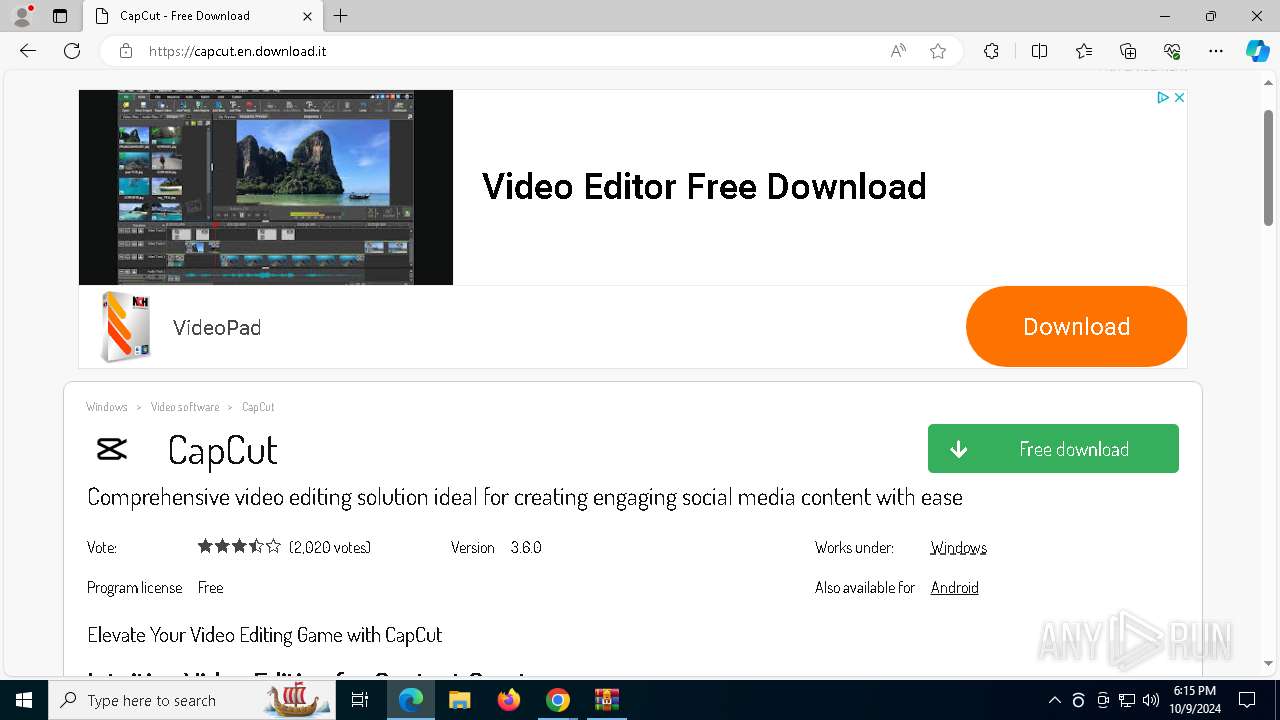
Task: Refresh the current page
Action: [72, 51]
